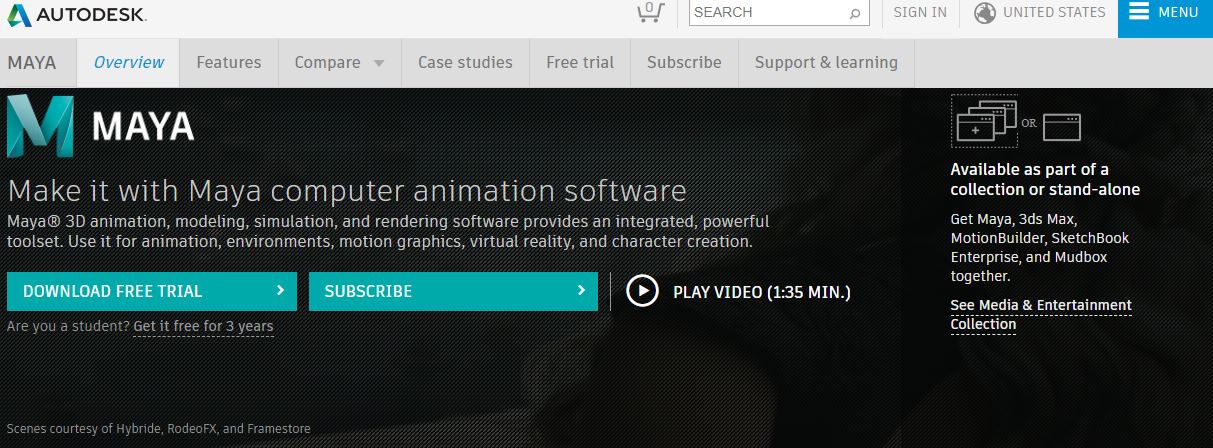Click the collection windows icon
The height and width of the screenshot is (448, 1213).
984,120
